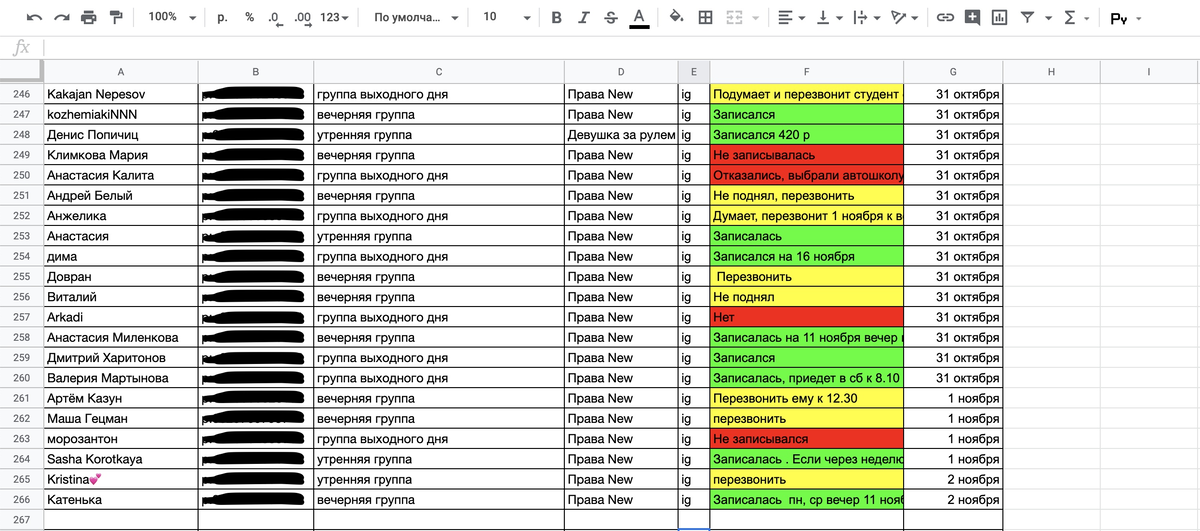Toggle strikethrough formatting
Viewport: 1200px width, 531px height.
click(611, 18)
